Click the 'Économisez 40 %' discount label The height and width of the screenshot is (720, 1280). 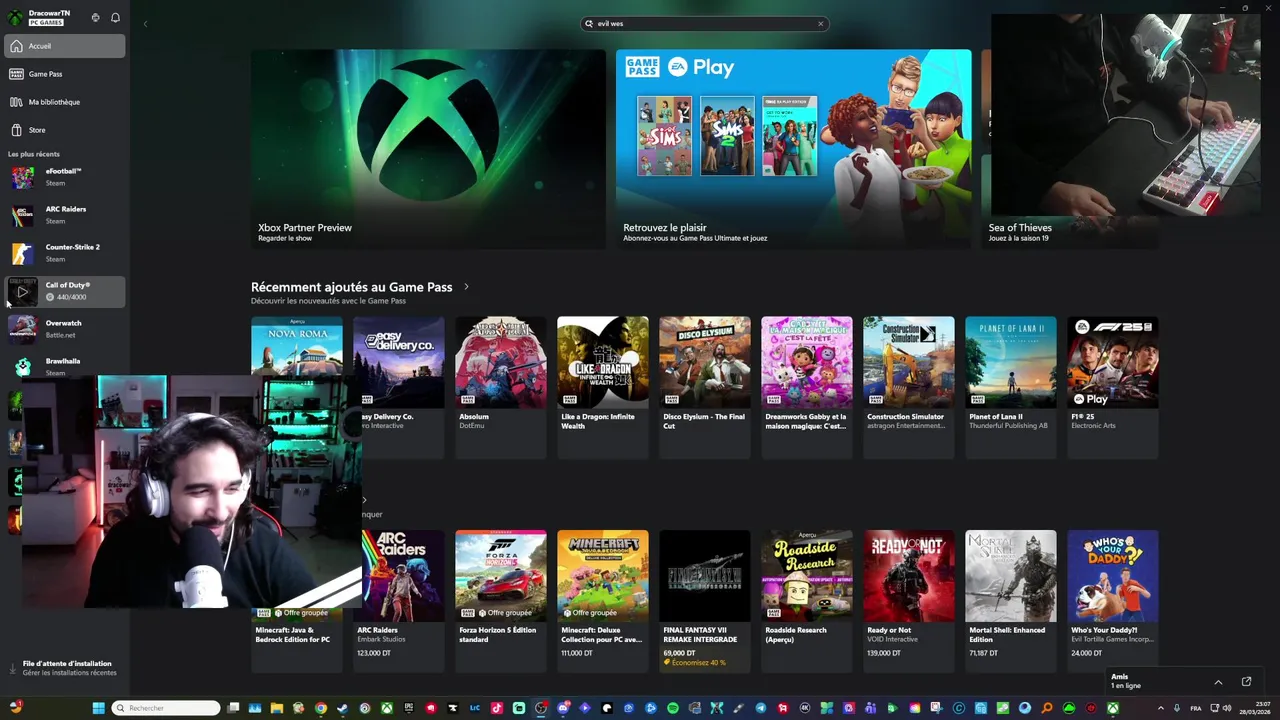click(x=695, y=662)
